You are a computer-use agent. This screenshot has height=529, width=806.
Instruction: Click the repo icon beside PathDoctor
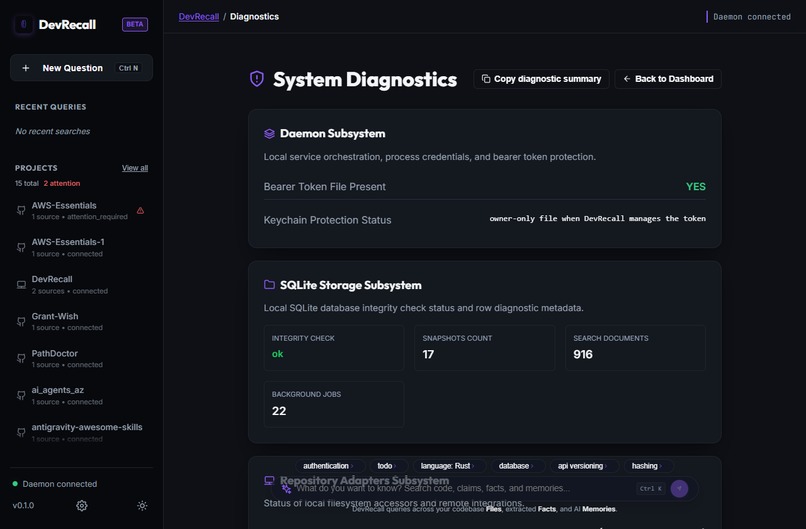click(21, 358)
